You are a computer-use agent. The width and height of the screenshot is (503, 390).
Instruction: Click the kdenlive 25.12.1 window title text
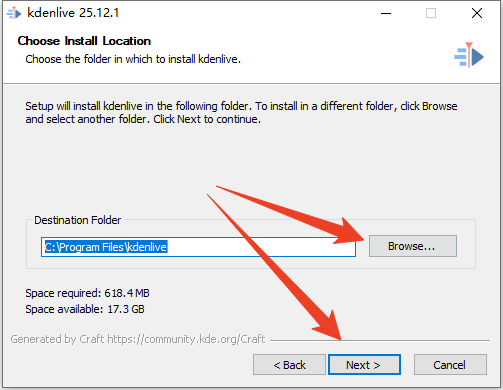click(x=73, y=13)
